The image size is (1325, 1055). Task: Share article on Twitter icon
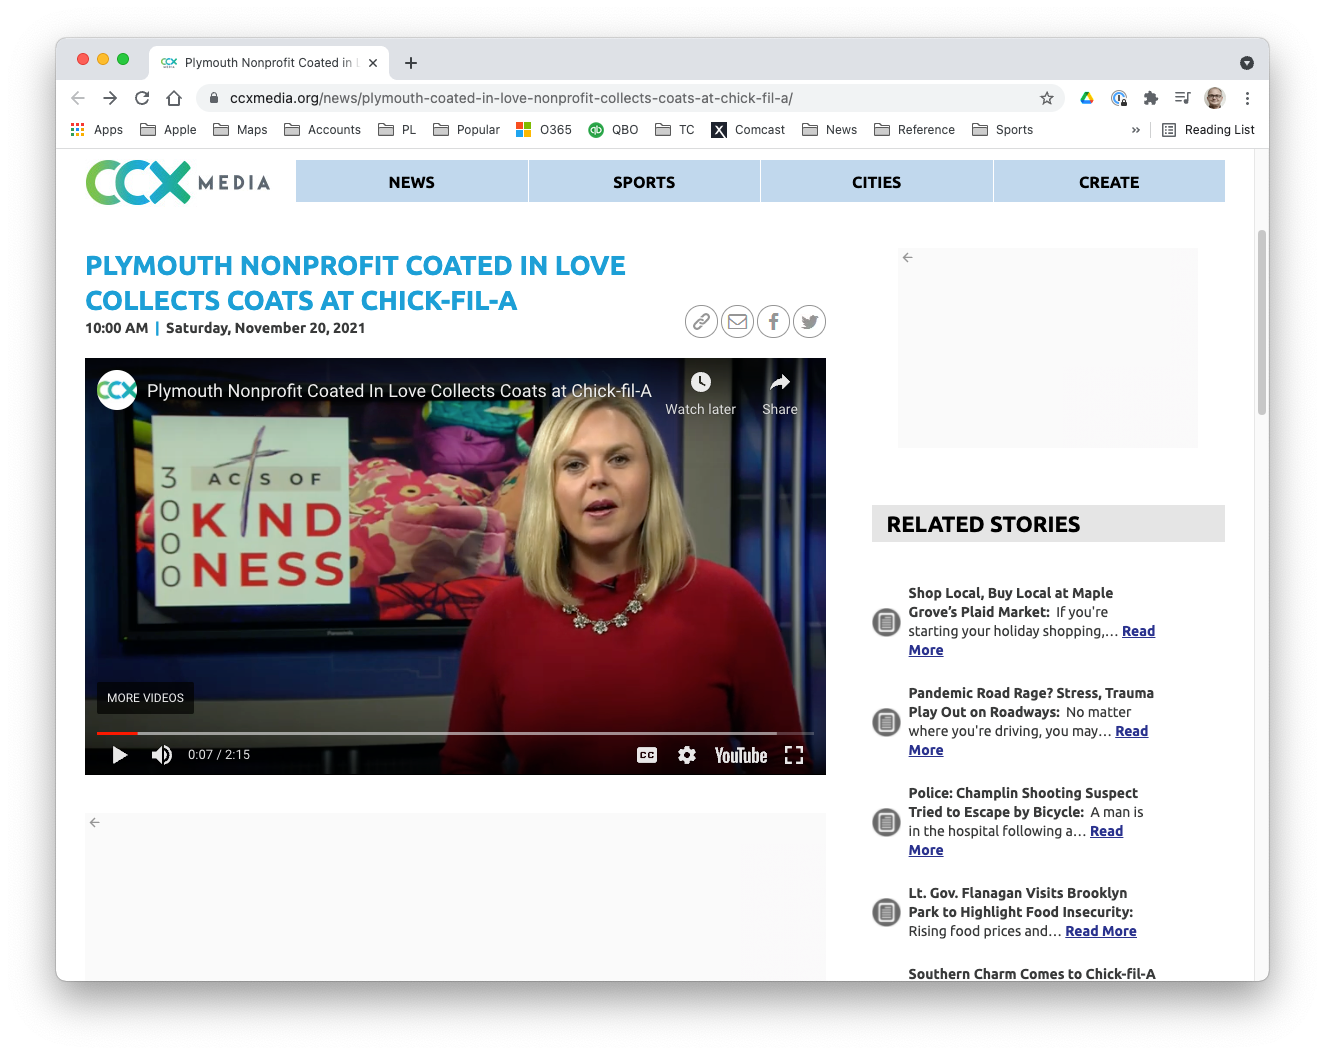809,322
